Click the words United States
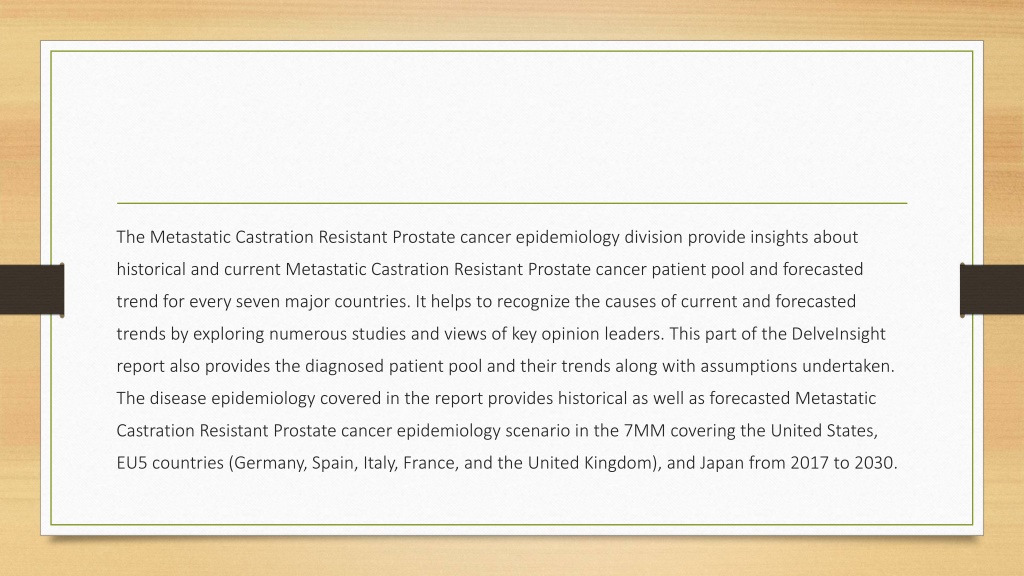Screen dimensions: 1024x576 [x=824, y=430]
